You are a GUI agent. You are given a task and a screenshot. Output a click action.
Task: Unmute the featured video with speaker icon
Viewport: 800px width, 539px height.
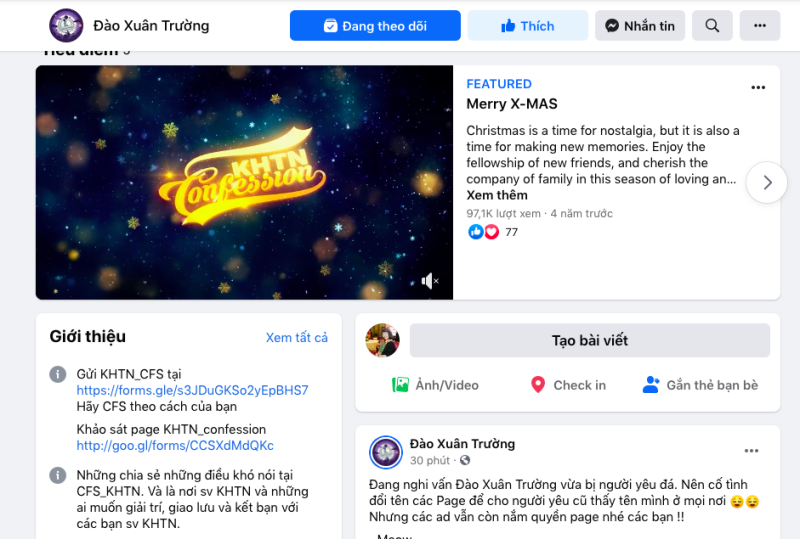(x=430, y=281)
